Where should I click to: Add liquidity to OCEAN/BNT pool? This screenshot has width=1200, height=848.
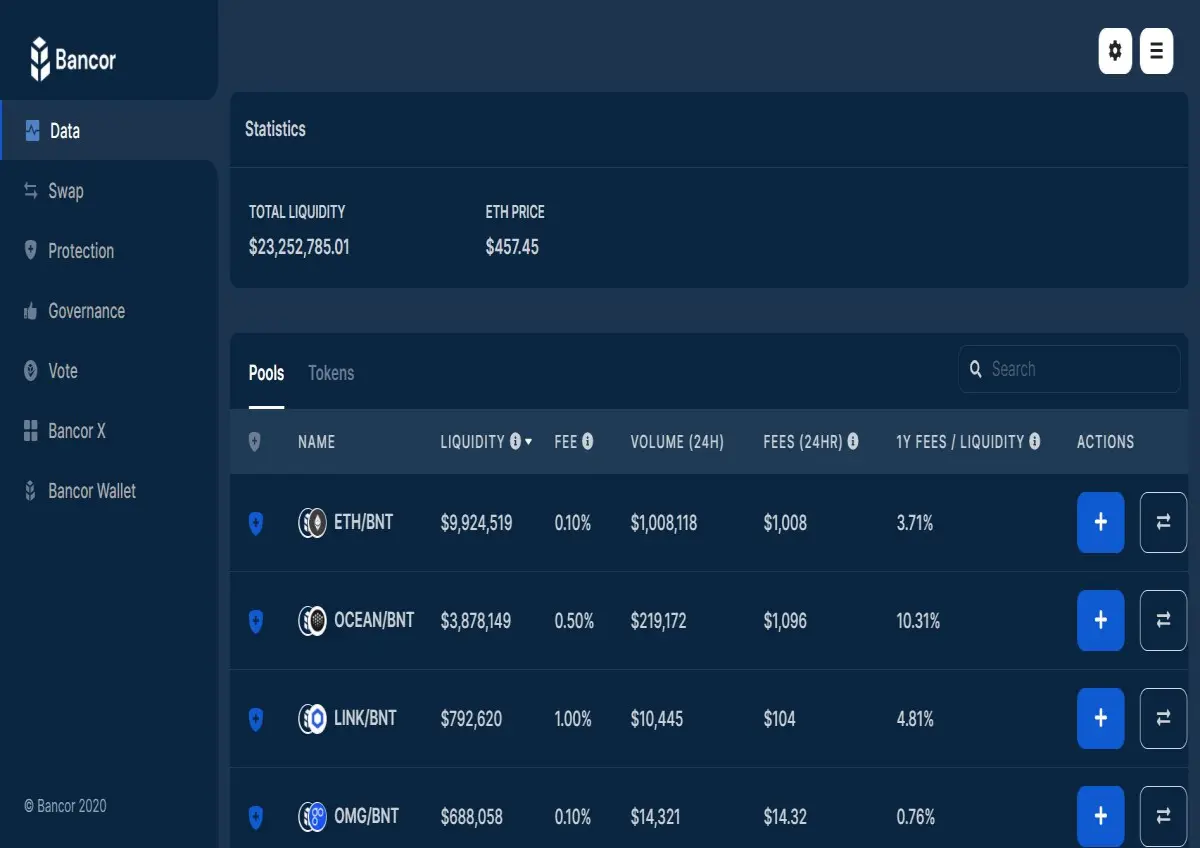point(1101,620)
